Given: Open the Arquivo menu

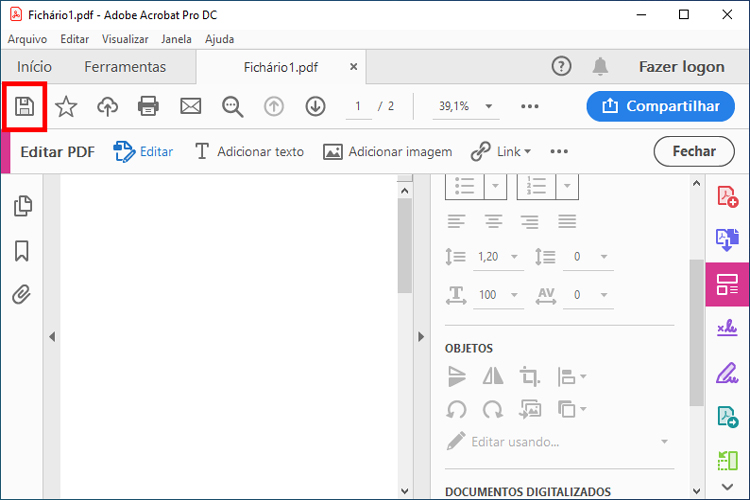Looking at the screenshot, I should tap(27, 39).
